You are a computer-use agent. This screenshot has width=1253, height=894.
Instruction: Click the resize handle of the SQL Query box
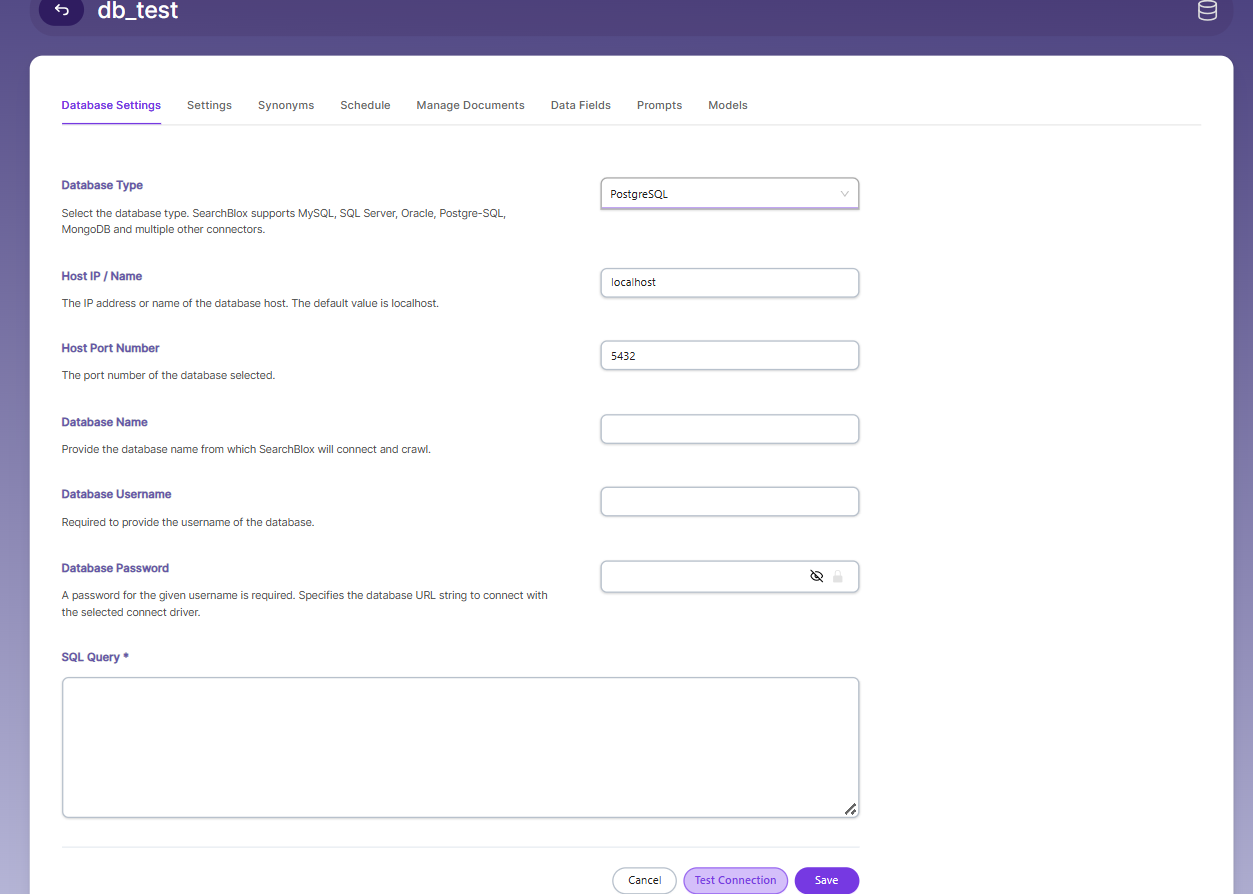[850, 809]
